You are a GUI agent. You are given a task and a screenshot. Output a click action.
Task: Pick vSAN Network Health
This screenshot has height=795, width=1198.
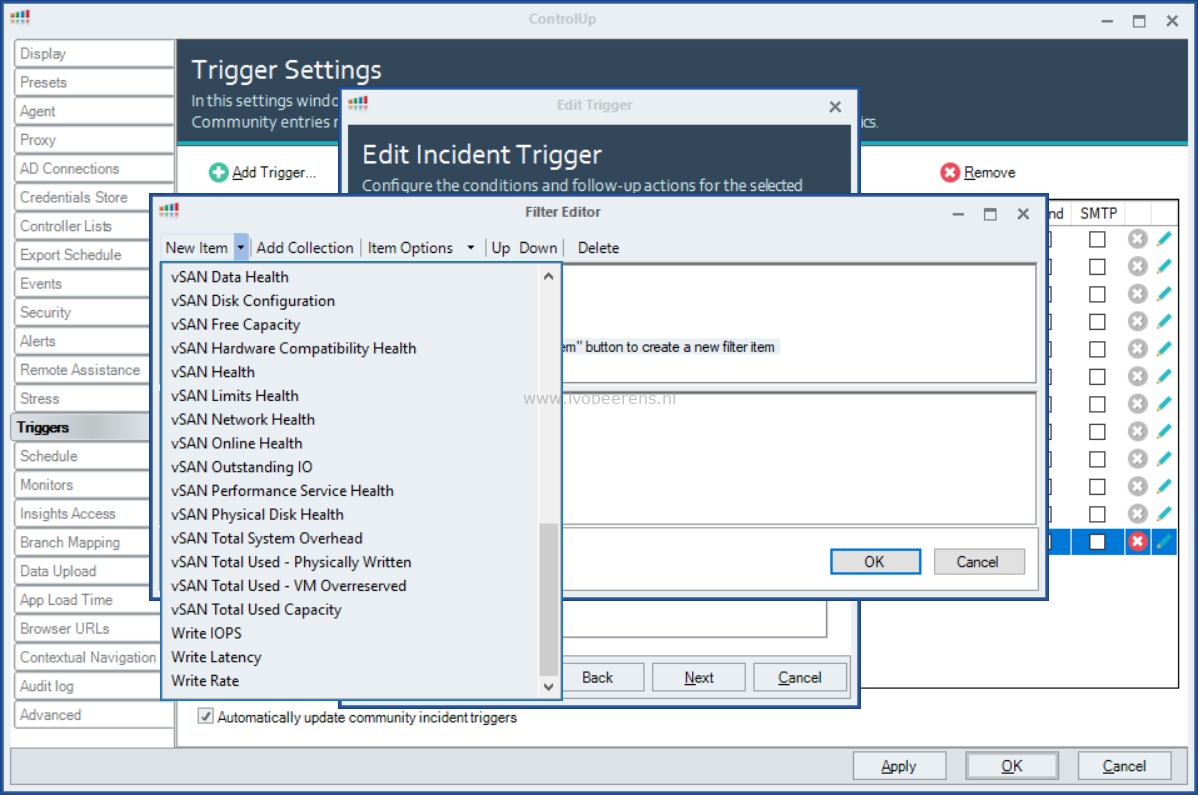(243, 419)
